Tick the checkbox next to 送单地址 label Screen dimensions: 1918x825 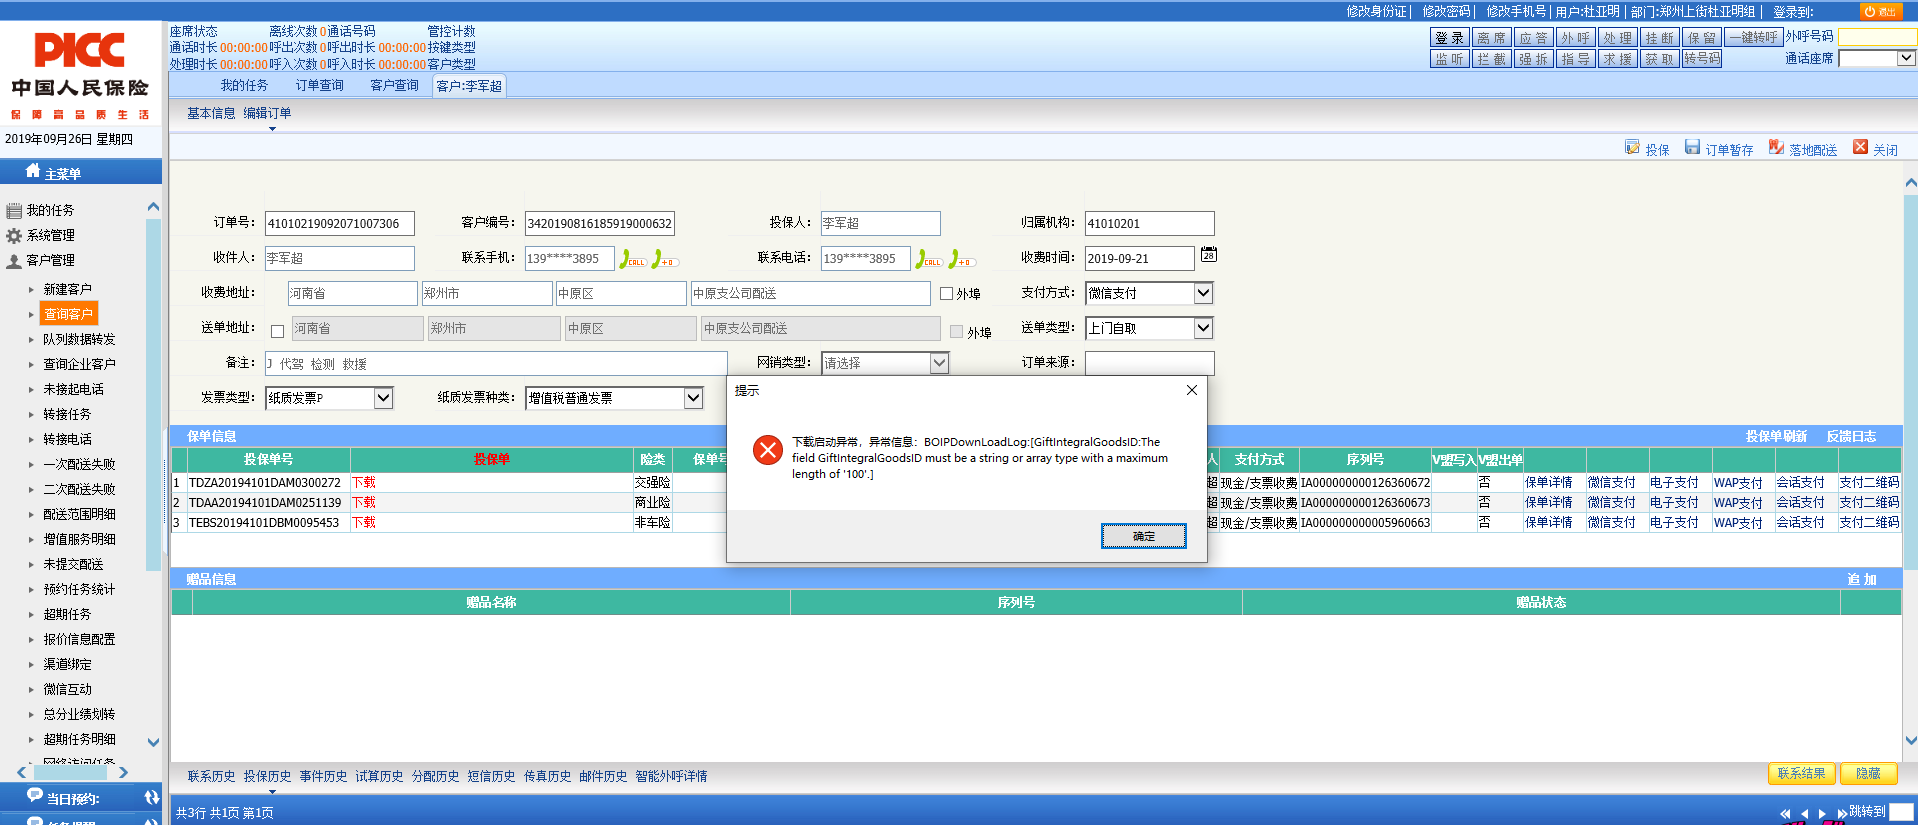click(278, 332)
